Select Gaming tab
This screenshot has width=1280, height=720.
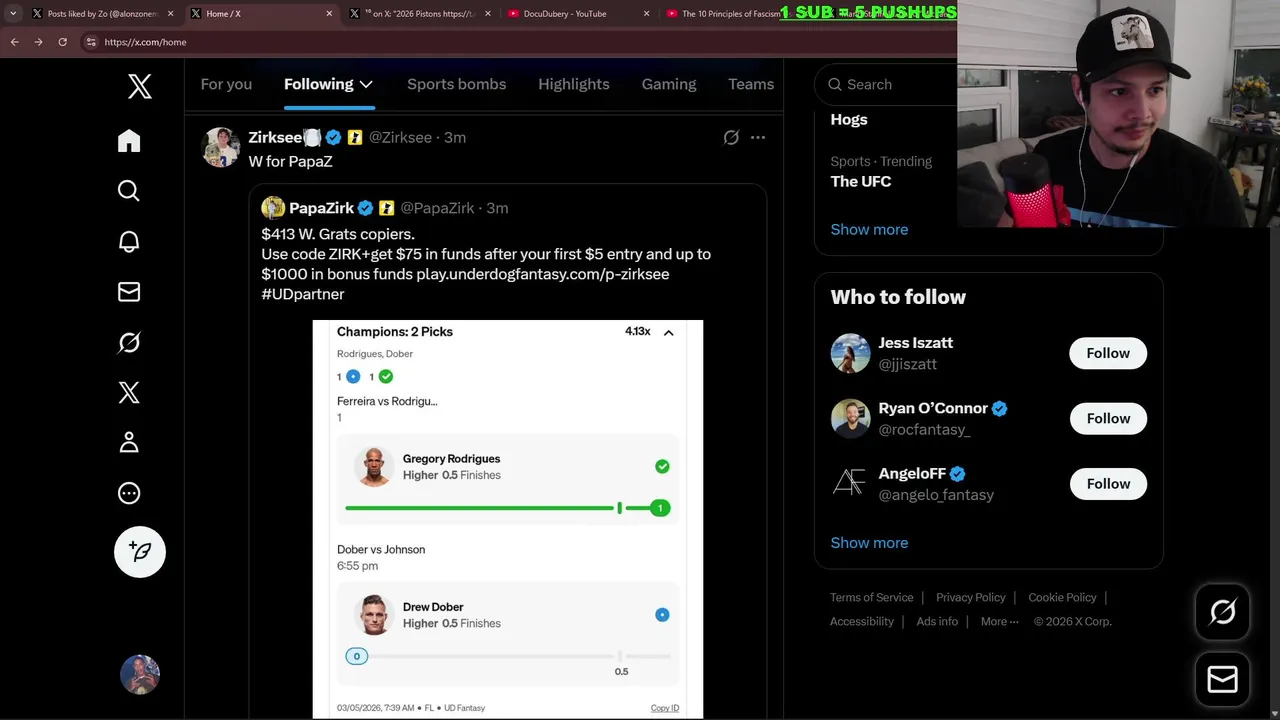(x=669, y=84)
